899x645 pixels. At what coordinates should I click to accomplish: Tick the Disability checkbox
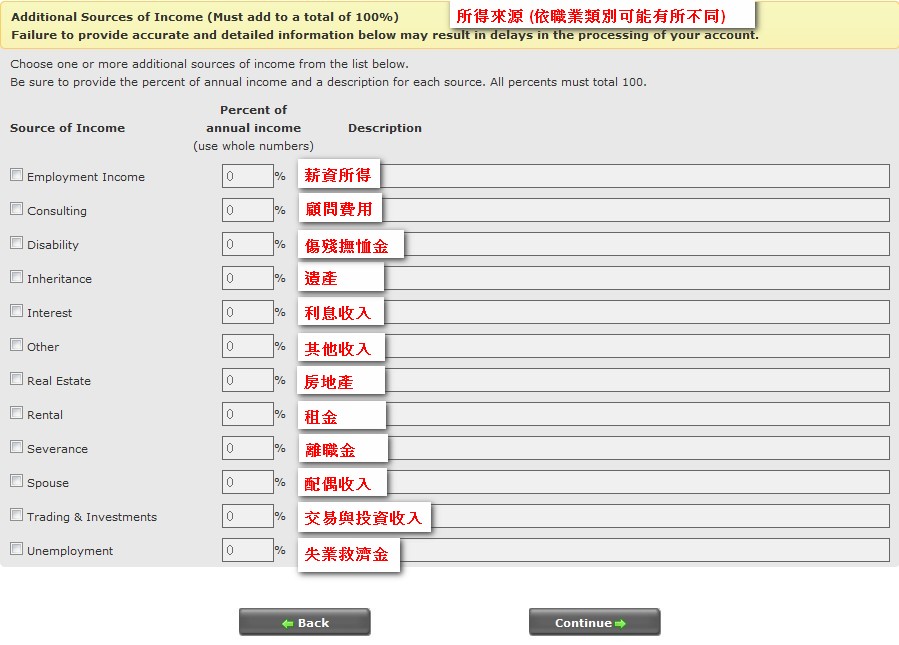17,243
